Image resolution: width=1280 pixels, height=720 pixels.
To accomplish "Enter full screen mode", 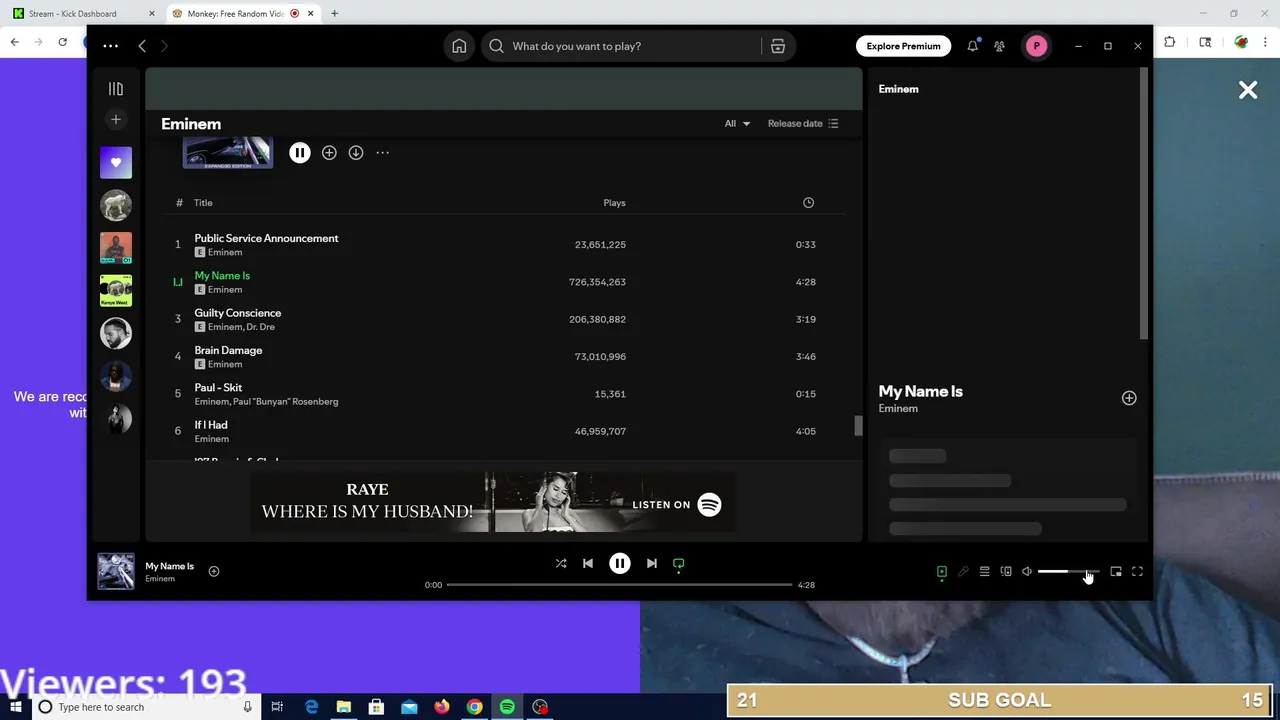I will [x=1137, y=571].
